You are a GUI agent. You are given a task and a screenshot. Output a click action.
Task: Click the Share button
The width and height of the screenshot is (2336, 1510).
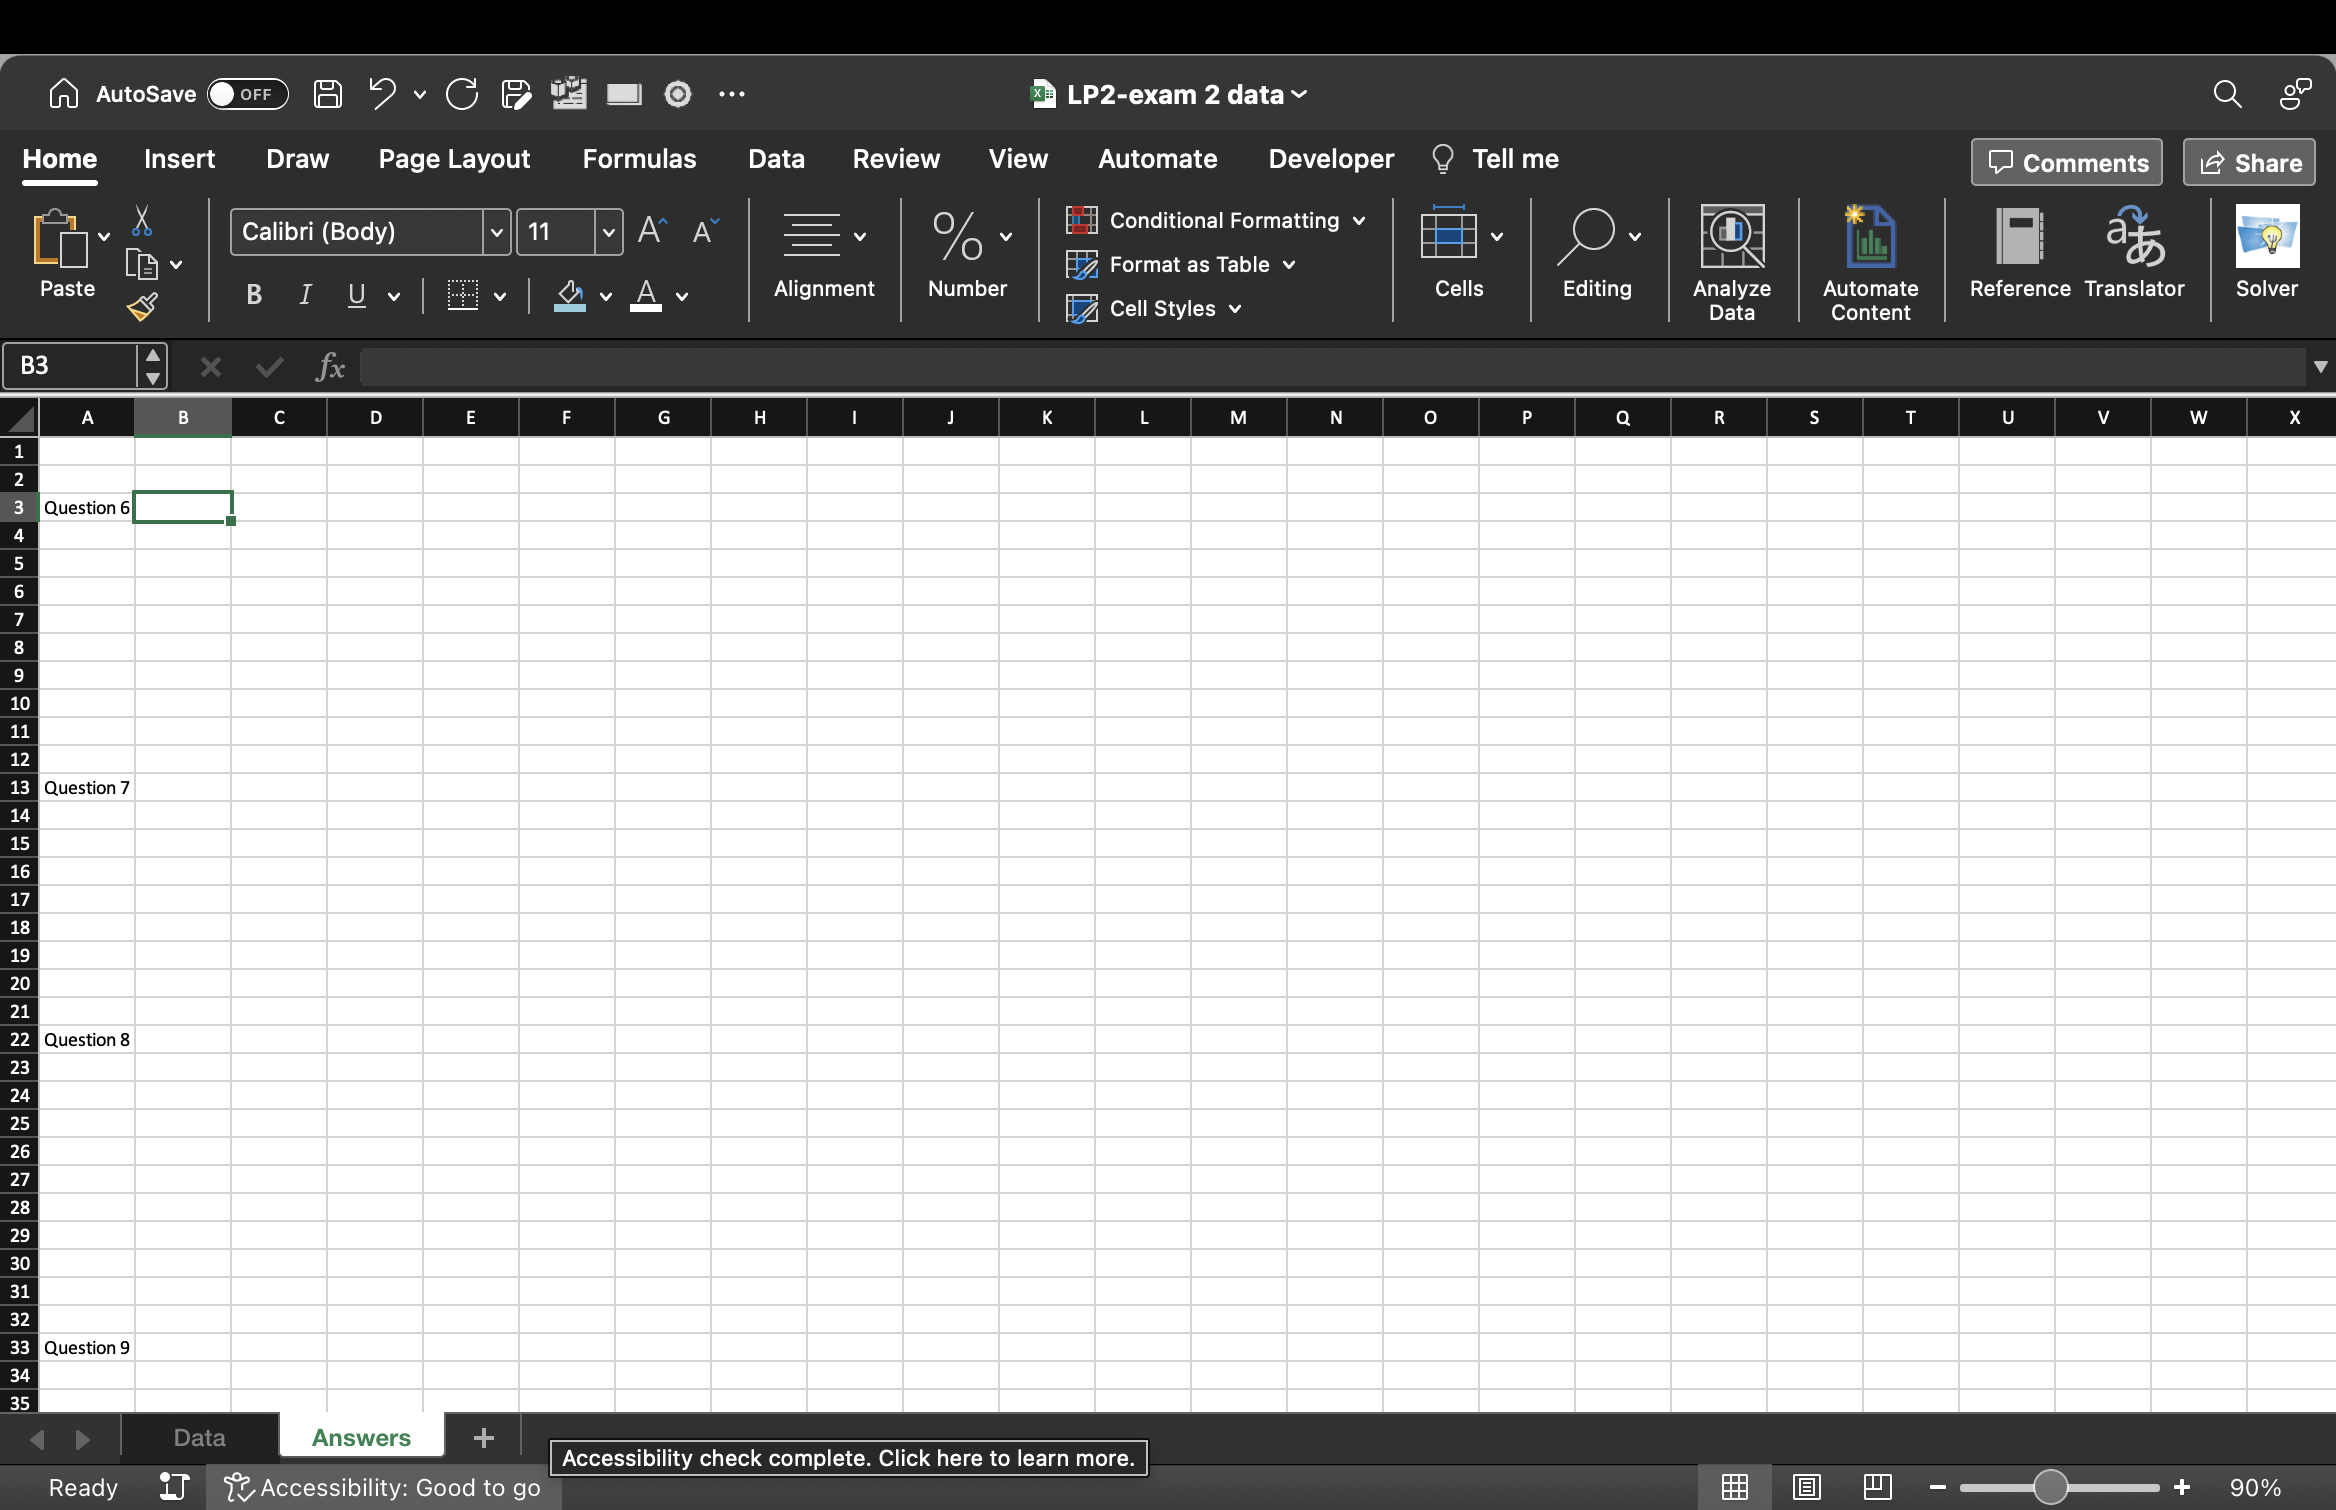[x=2249, y=162]
